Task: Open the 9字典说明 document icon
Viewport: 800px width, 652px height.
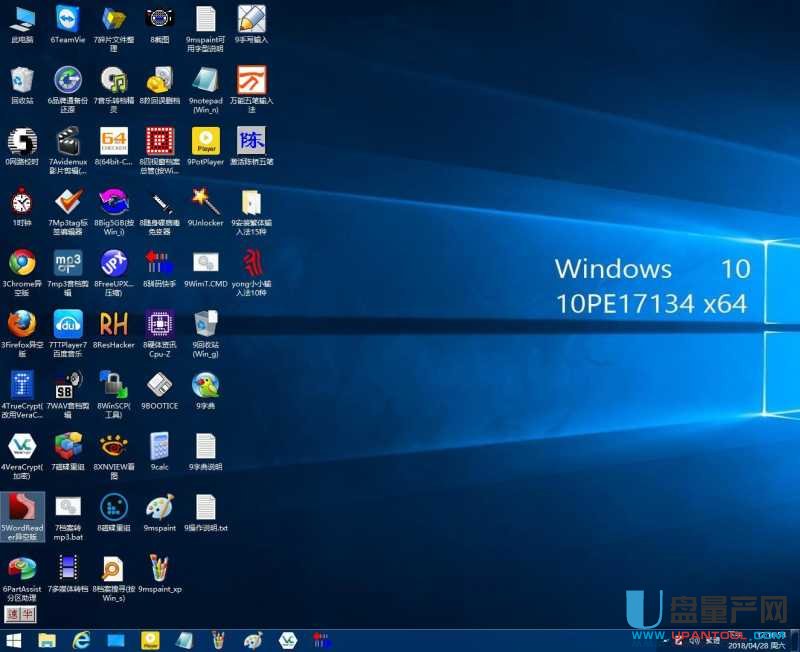Action: (x=206, y=452)
